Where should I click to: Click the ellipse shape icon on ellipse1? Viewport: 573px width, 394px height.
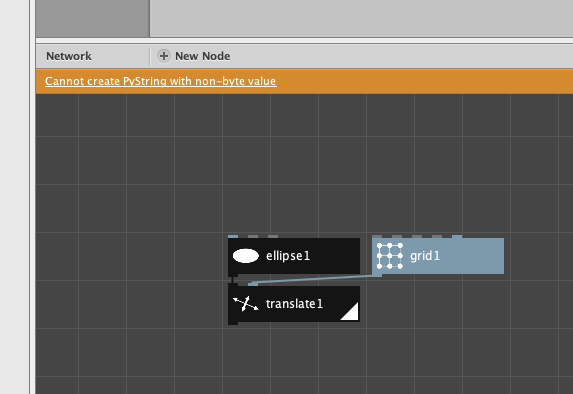246,256
